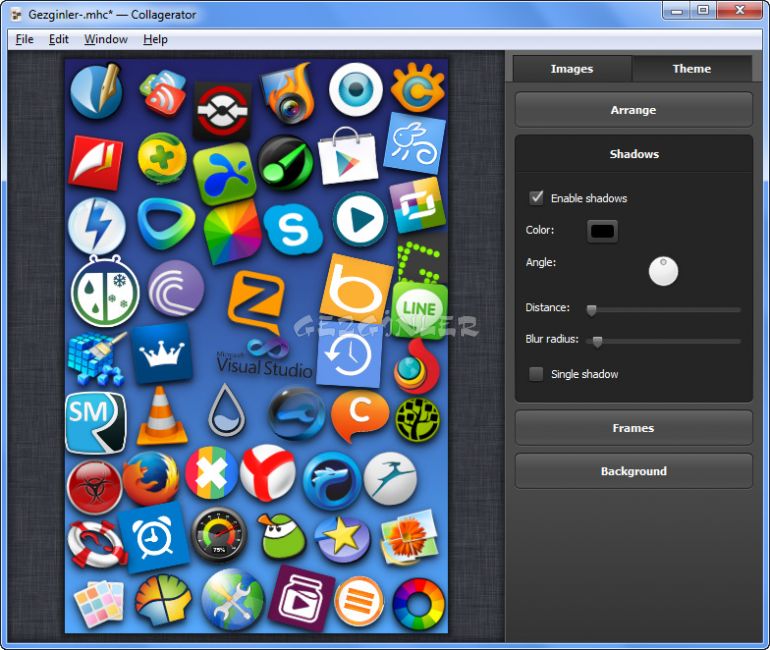
Task: Open the shadow Color swatch
Action: click(602, 231)
